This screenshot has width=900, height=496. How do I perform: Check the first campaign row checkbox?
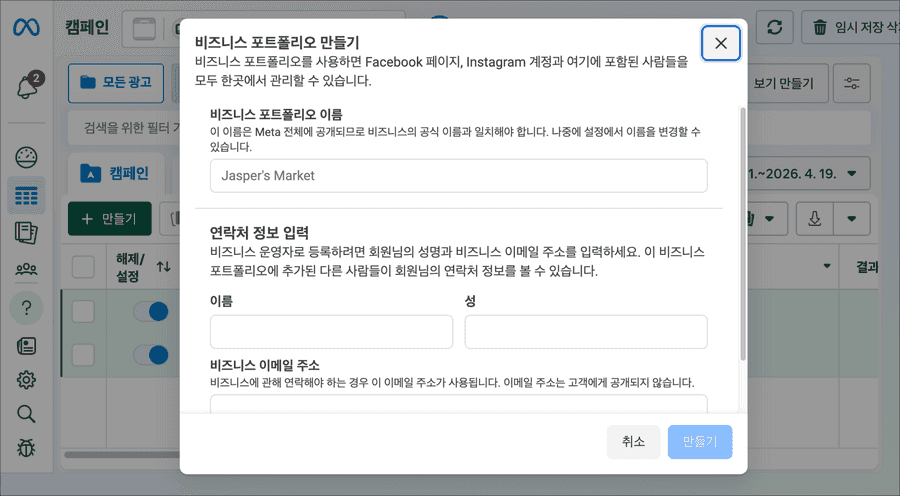coord(83,312)
